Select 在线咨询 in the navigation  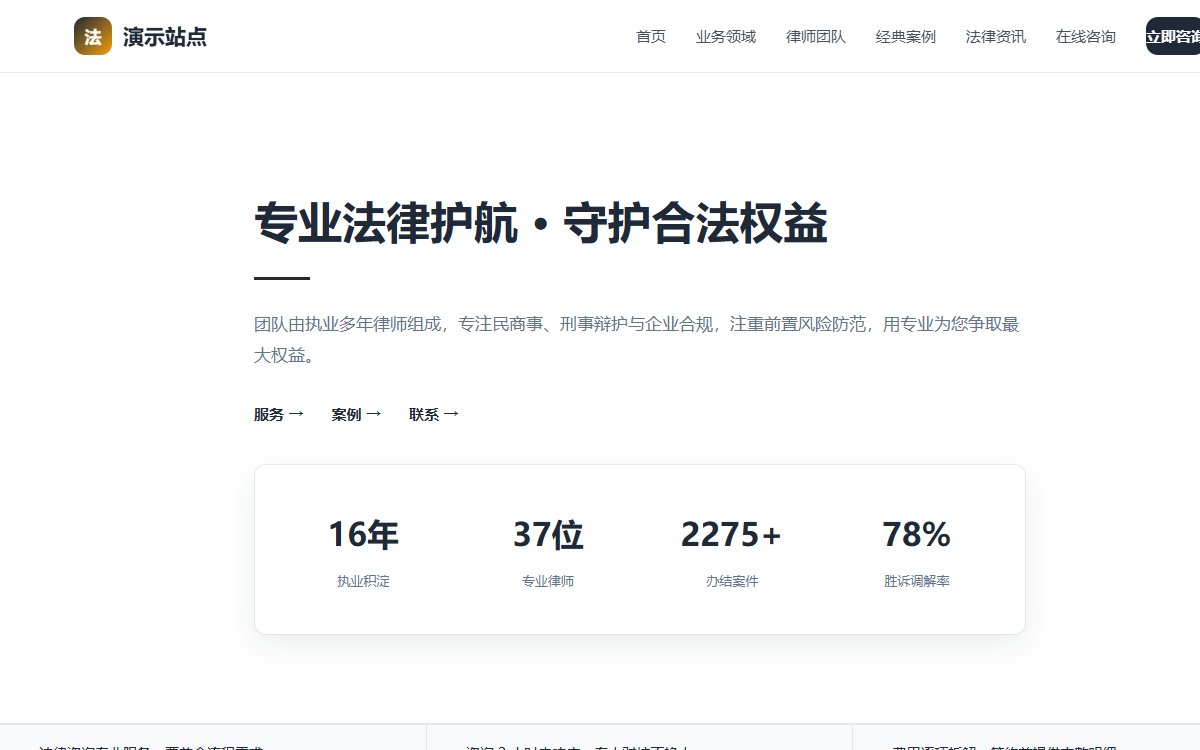[1086, 37]
